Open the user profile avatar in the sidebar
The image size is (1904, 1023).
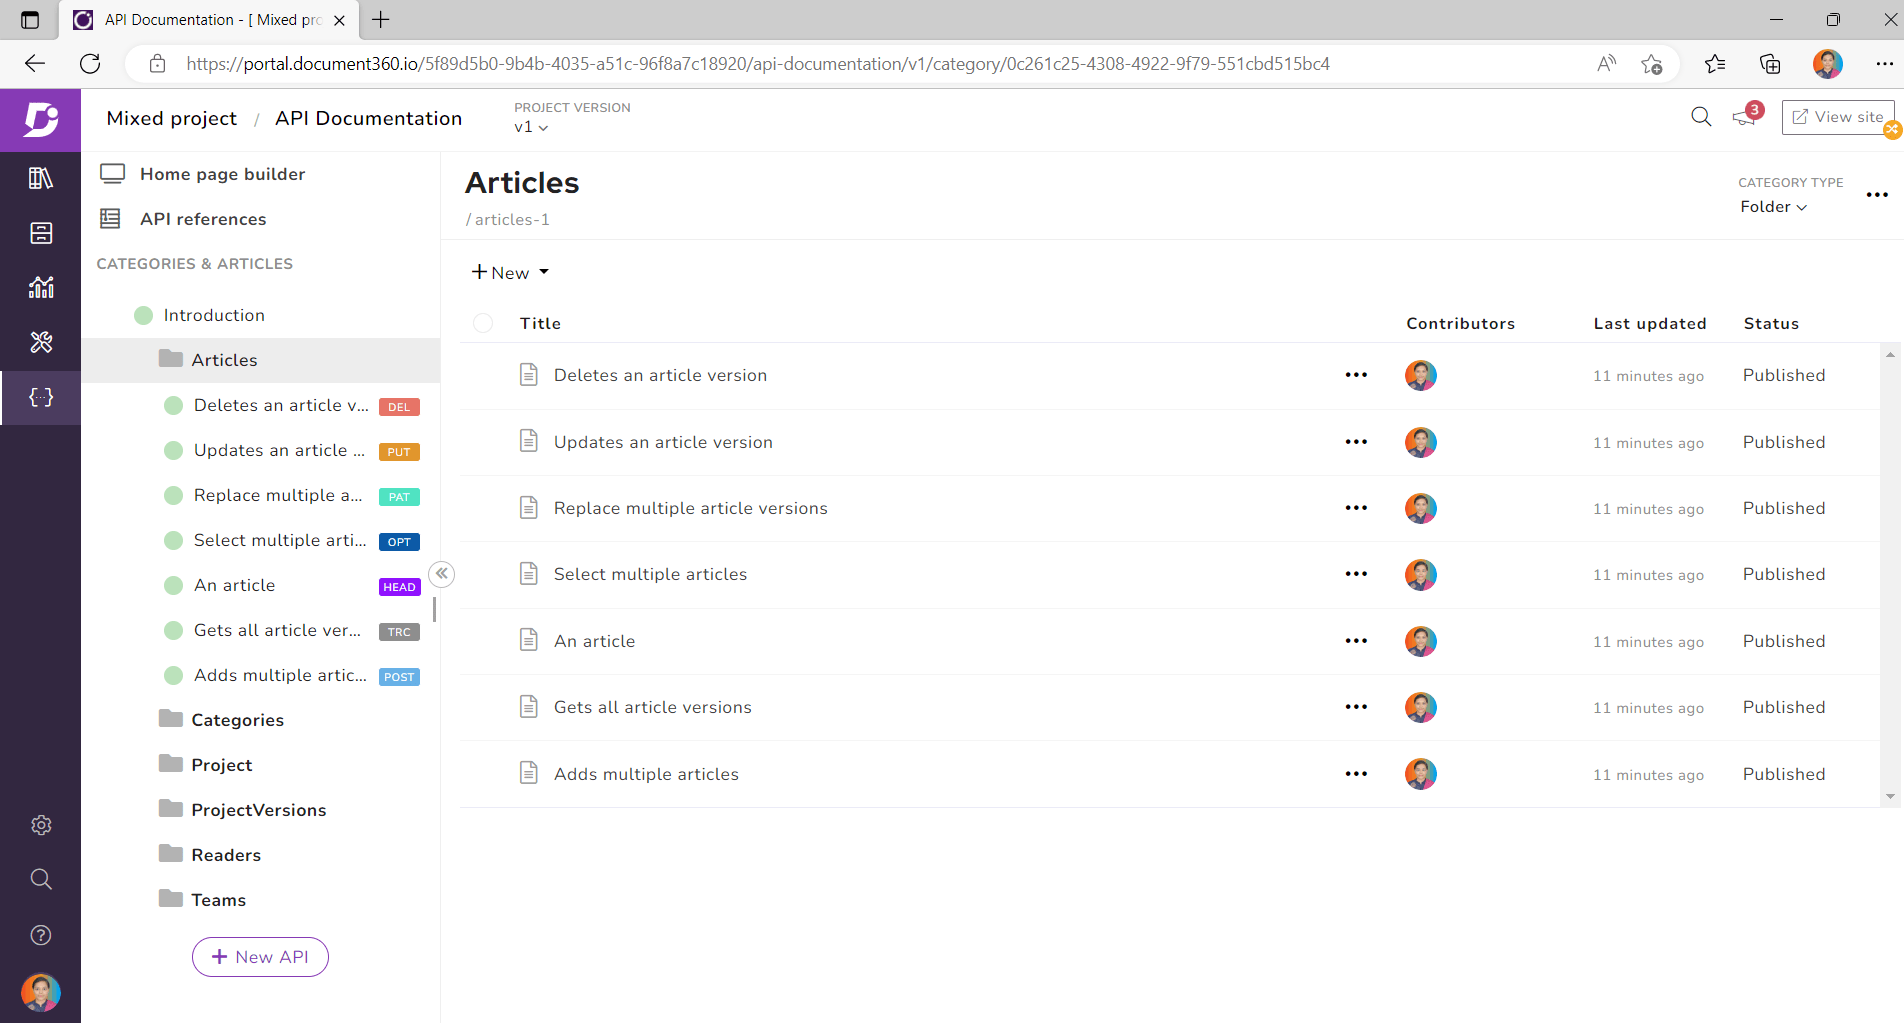(41, 992)
